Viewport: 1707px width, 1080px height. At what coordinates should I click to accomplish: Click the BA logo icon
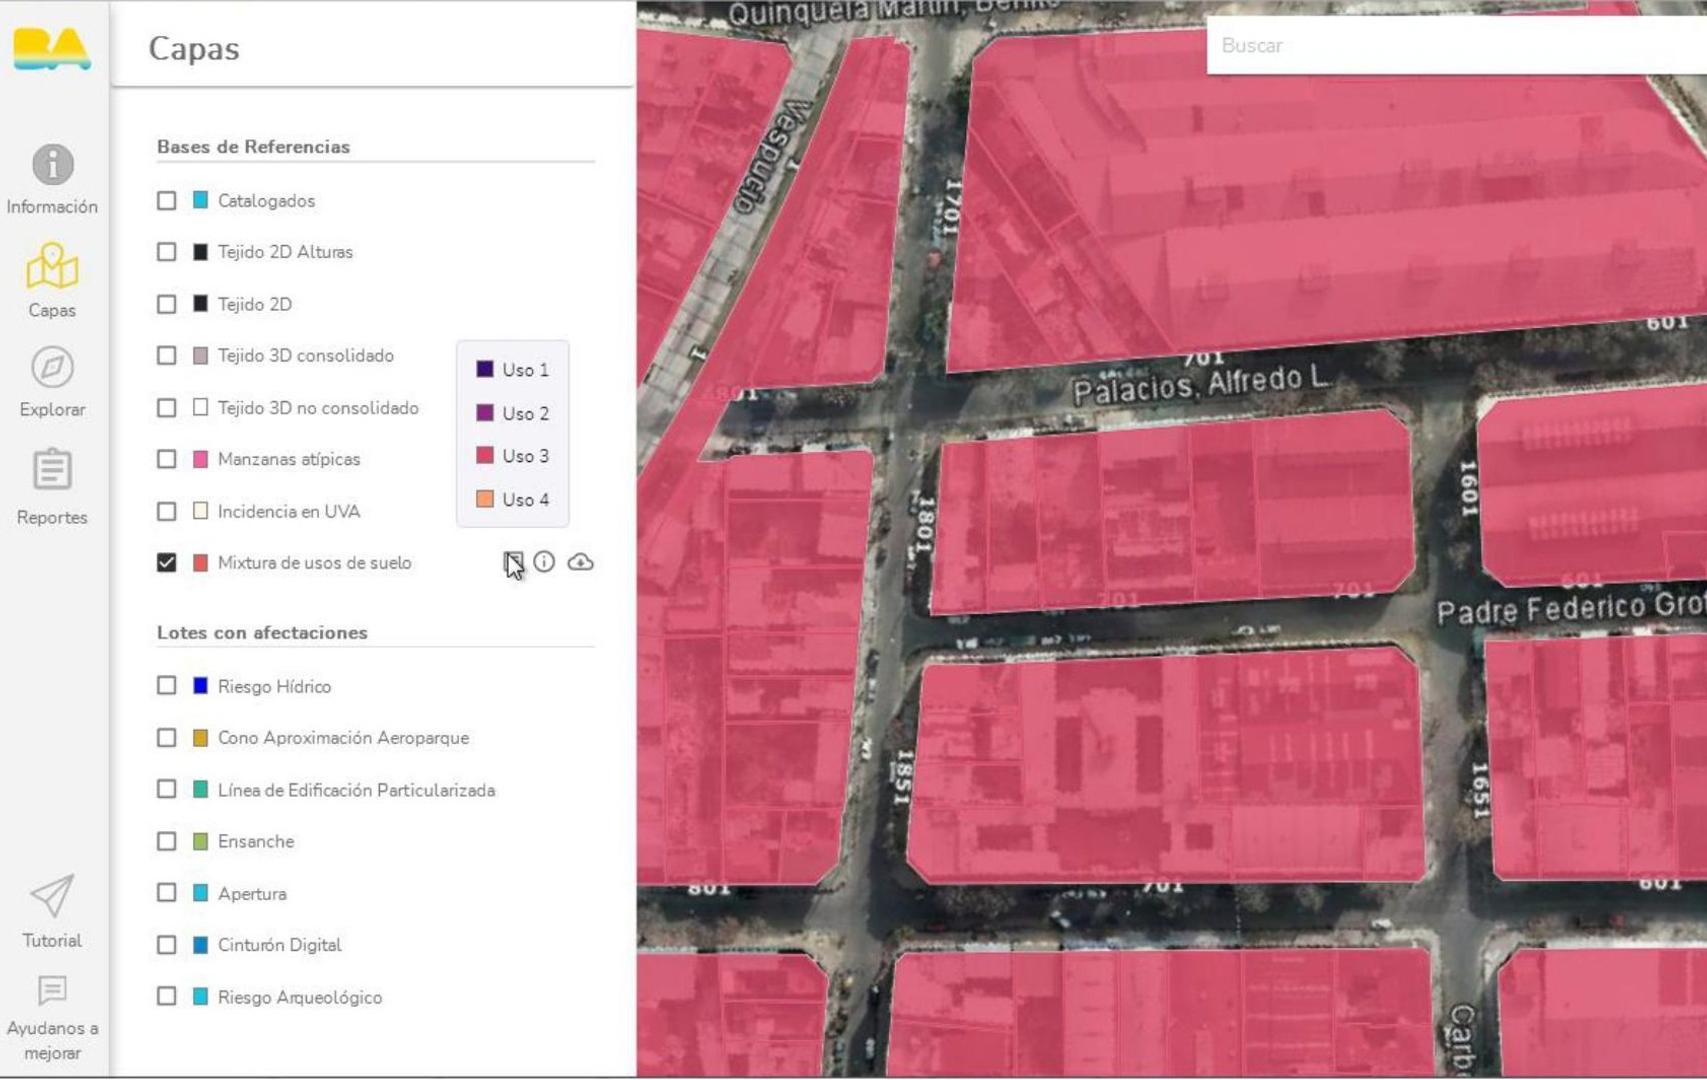[x=52, y=48]
